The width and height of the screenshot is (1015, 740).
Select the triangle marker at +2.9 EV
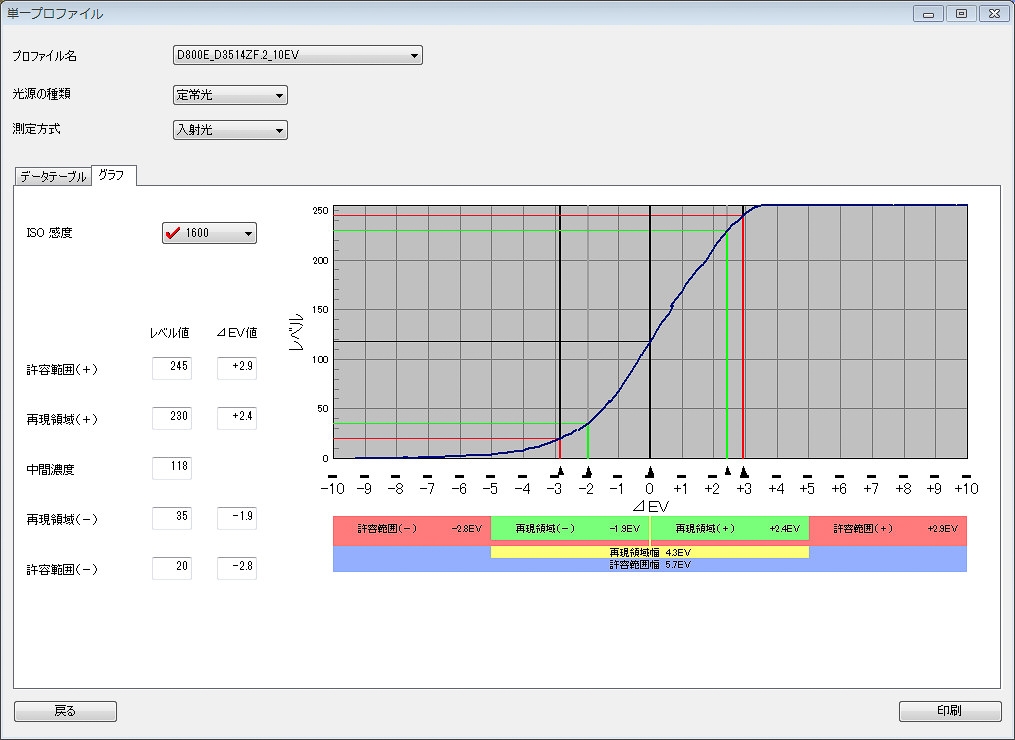click(x=744, y=471)
